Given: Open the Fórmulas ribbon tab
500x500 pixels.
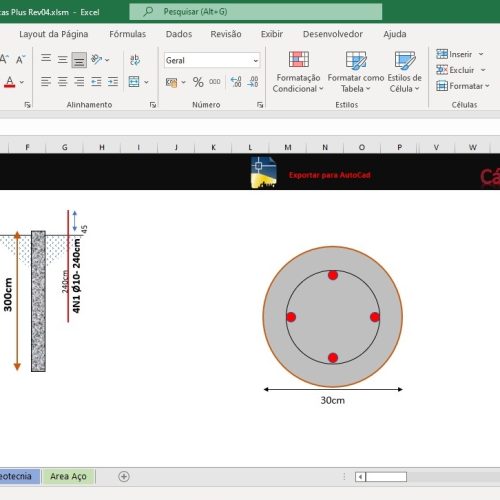Looking at the screenshot, I should (x=127, y=34).
